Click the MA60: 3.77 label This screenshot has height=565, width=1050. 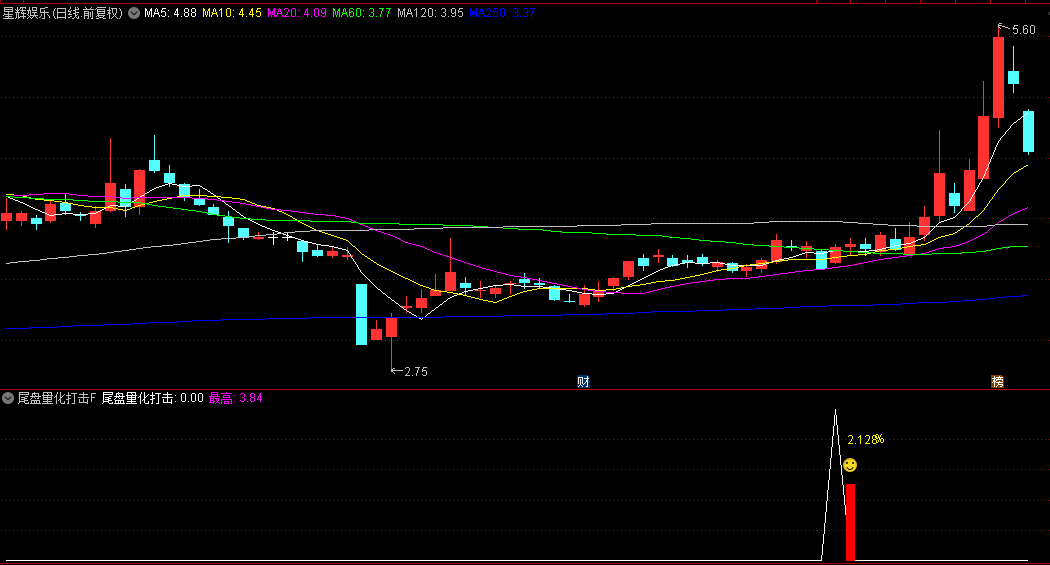click(362, 13)
